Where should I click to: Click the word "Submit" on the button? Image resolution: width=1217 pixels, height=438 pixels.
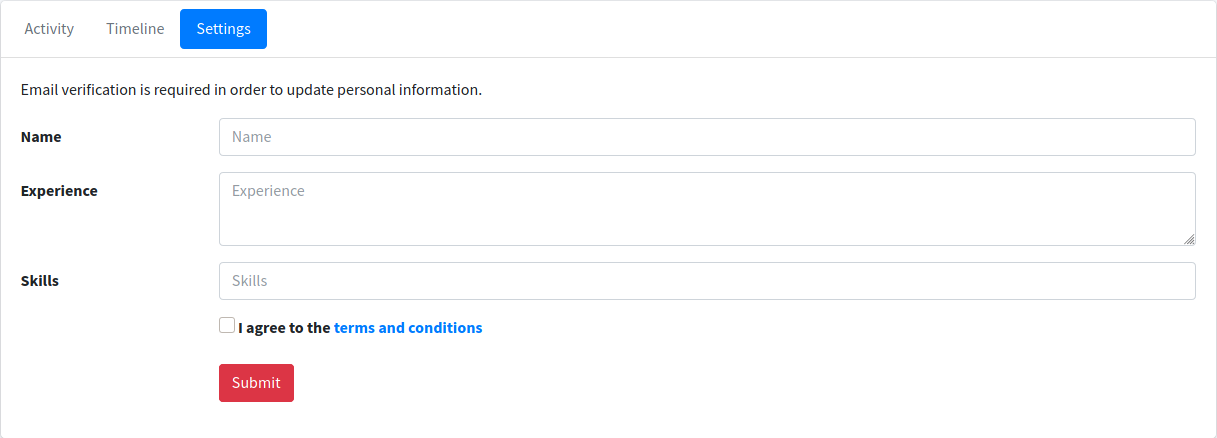click(x=256, y=383)
